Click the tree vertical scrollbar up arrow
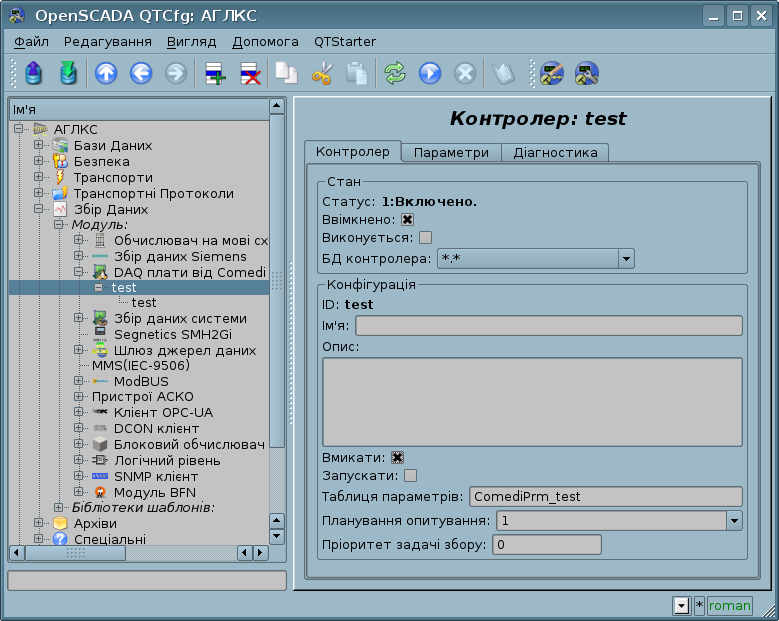Screen dimensions: 779x621 click(277, 106)
